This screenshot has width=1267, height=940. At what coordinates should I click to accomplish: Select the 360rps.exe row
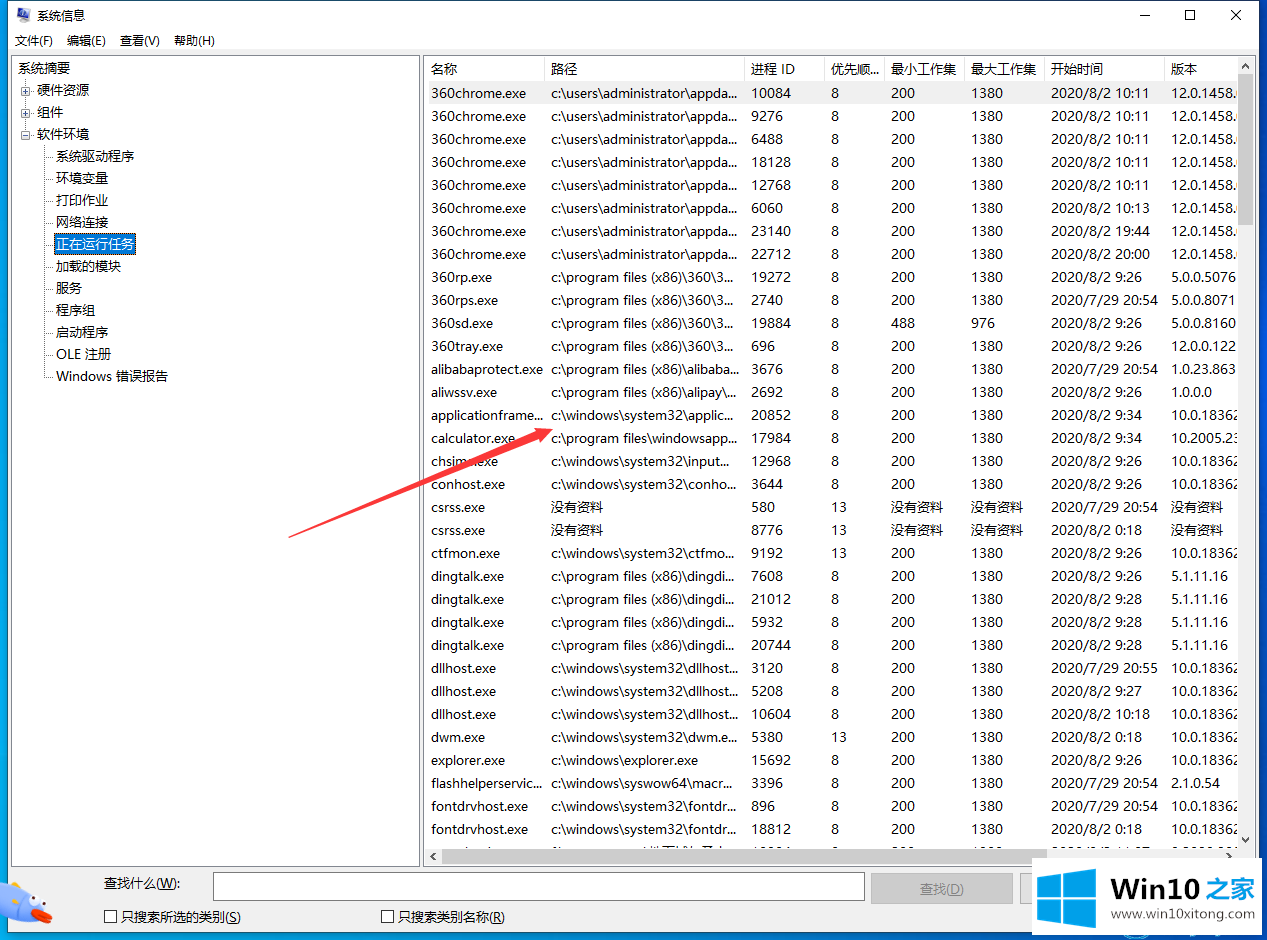click(x=831, y=300)
